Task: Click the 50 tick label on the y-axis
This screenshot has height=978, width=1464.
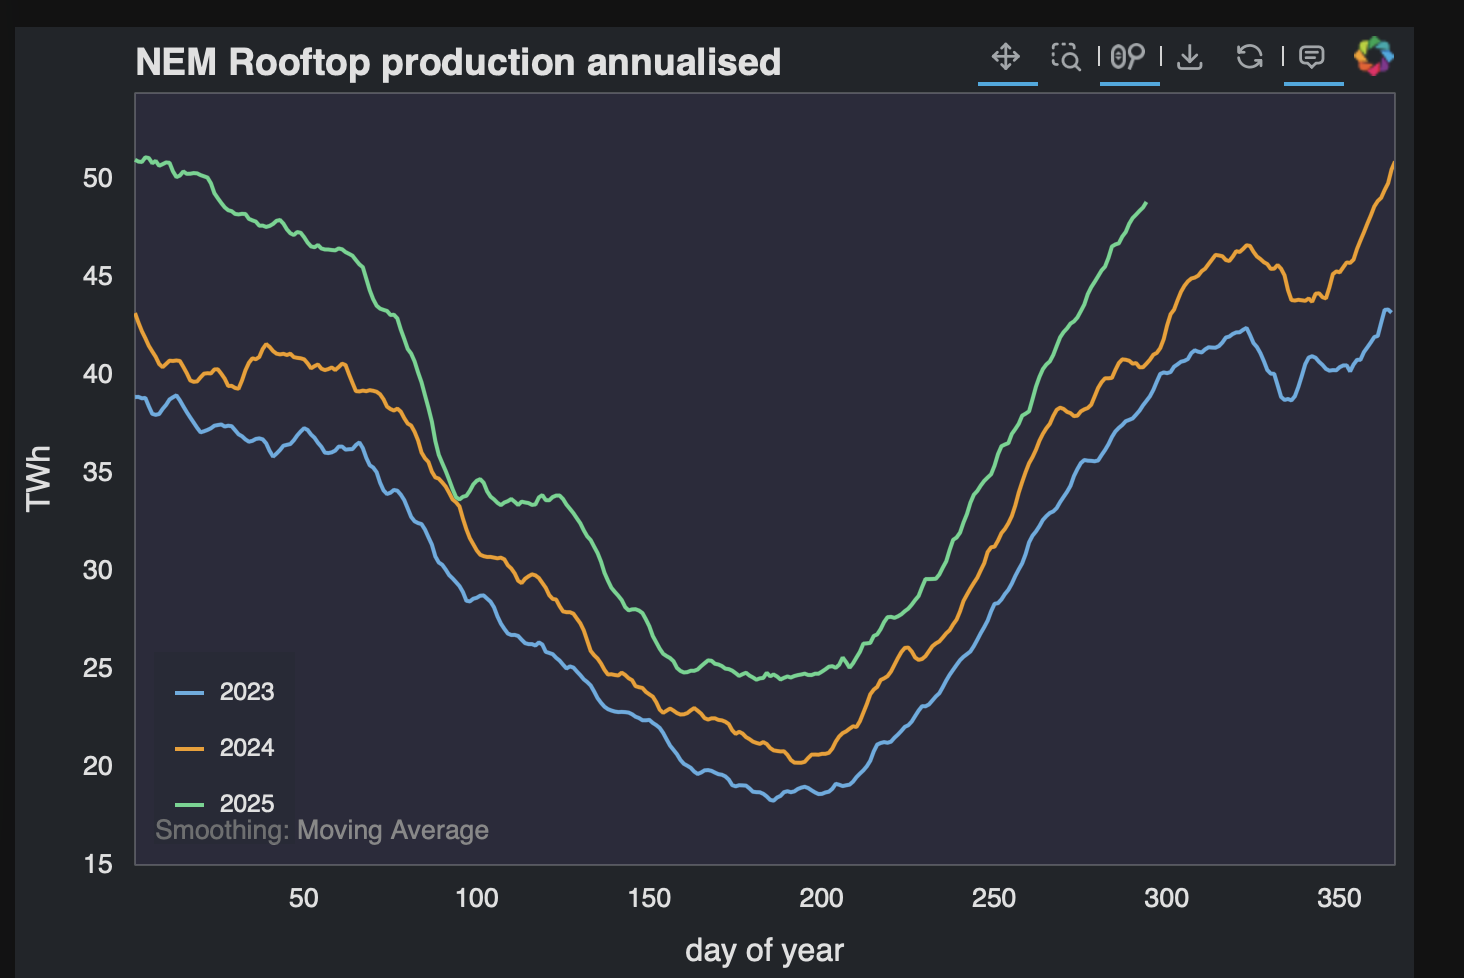Action: click(98, 179)
